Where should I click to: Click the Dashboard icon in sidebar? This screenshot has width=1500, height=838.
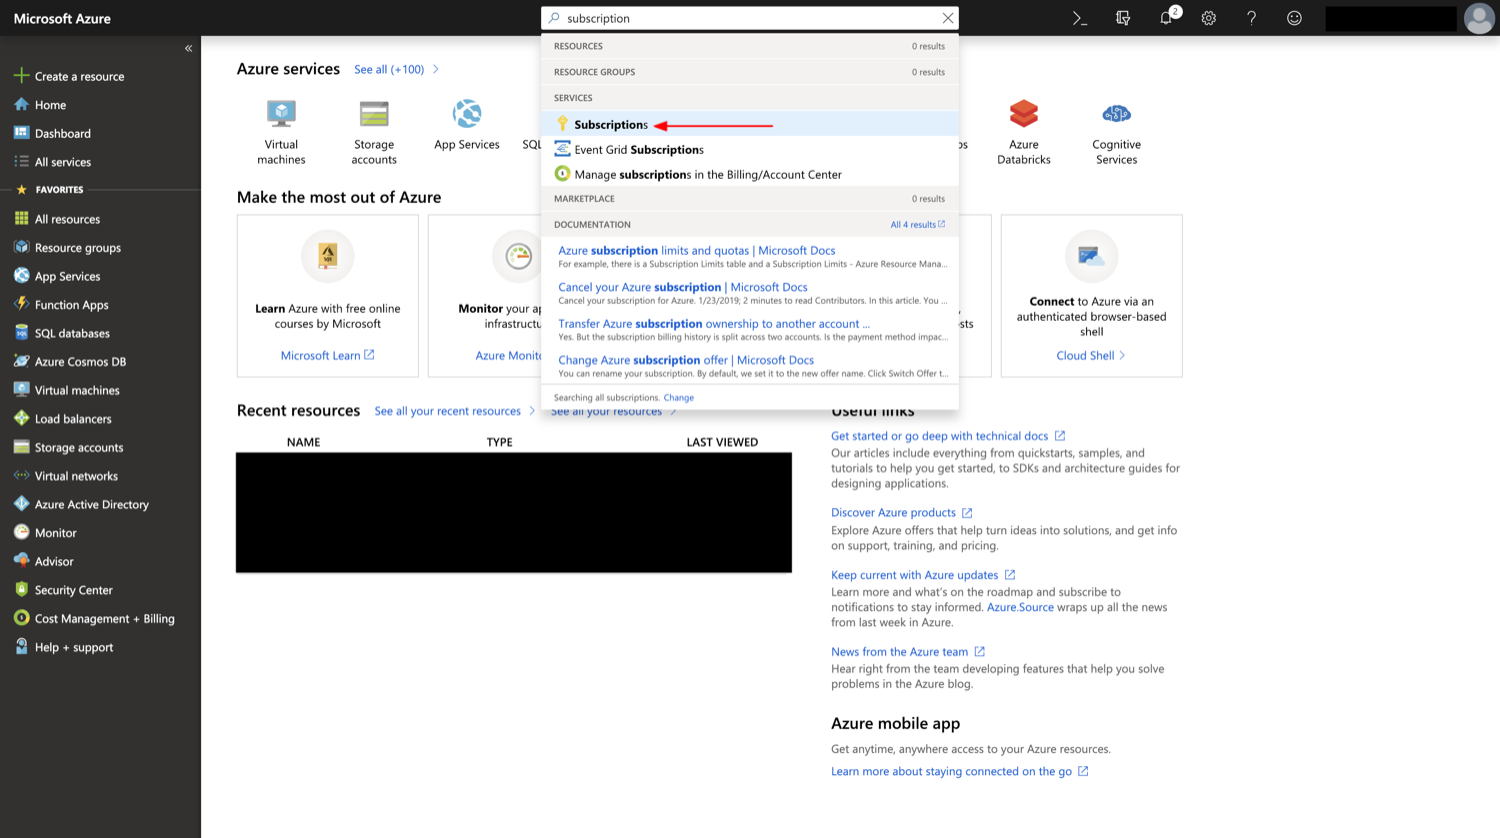(x=21, y=133)
